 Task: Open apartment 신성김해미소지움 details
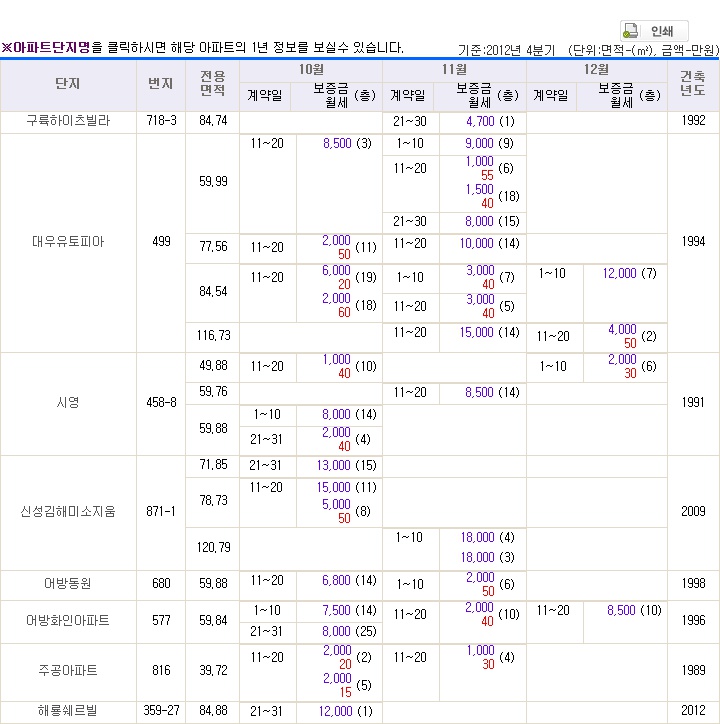coord(68,512)
